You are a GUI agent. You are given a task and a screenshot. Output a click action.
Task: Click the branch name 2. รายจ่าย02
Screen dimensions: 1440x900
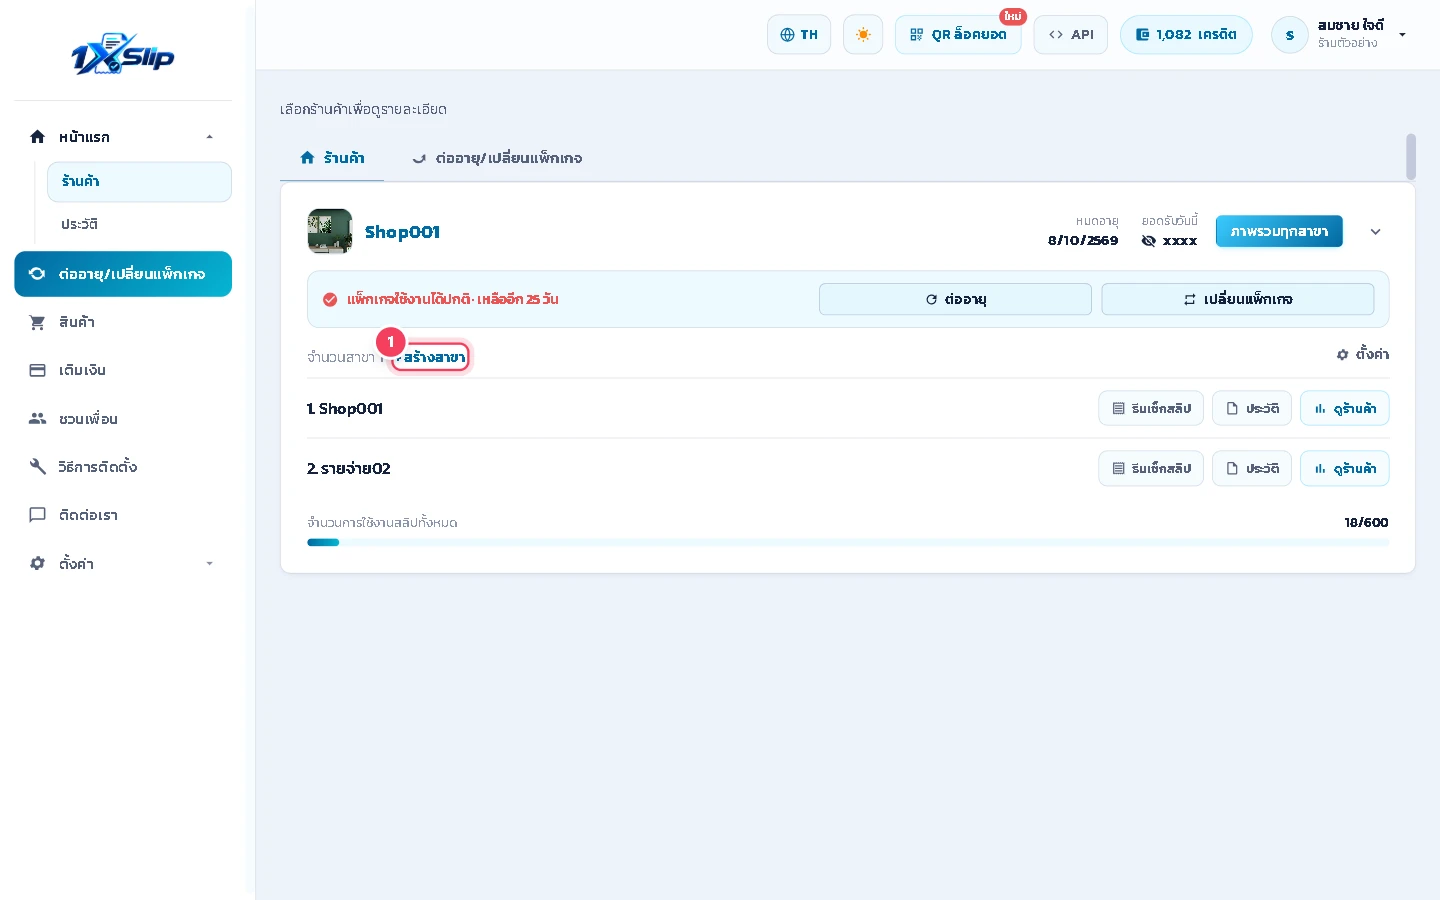[349, 468]
